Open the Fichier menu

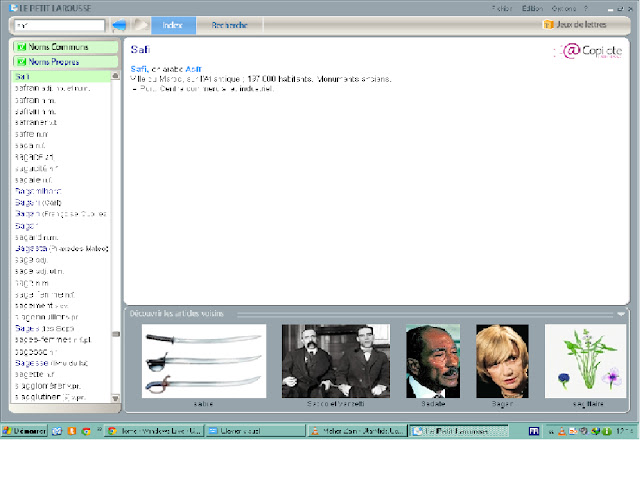[502, 9]
